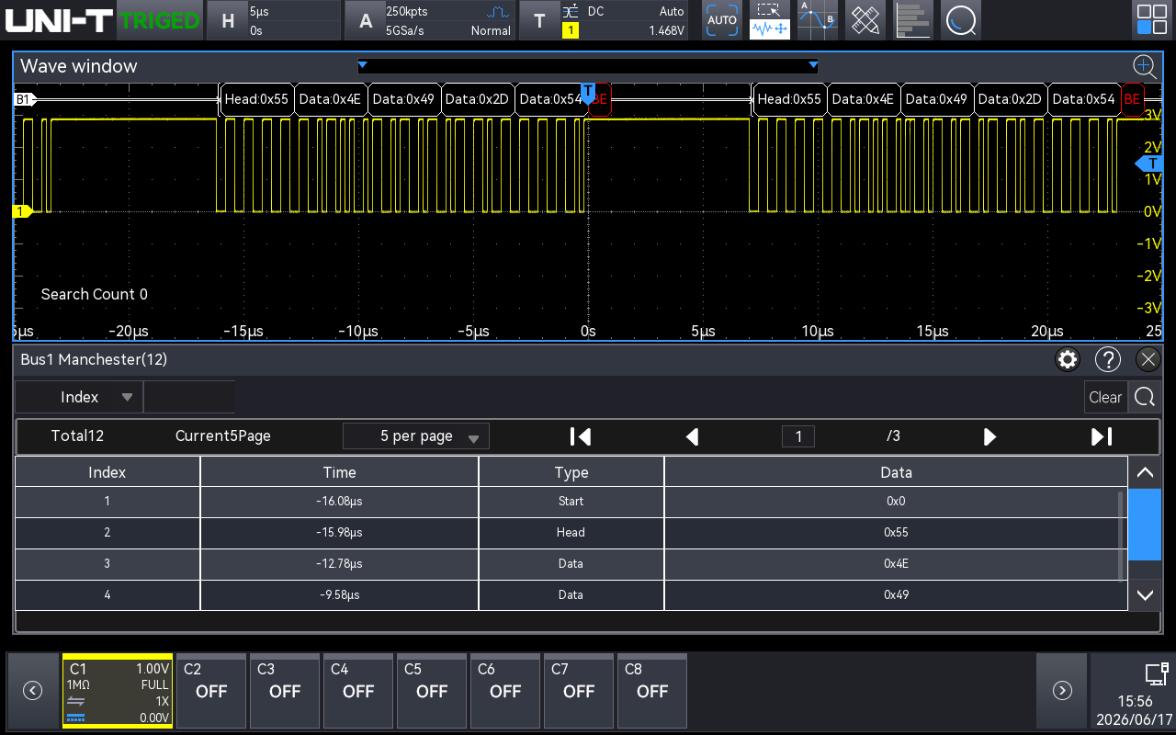
Task: Clear the decode table search filter
Action: tap(1106, 397)
